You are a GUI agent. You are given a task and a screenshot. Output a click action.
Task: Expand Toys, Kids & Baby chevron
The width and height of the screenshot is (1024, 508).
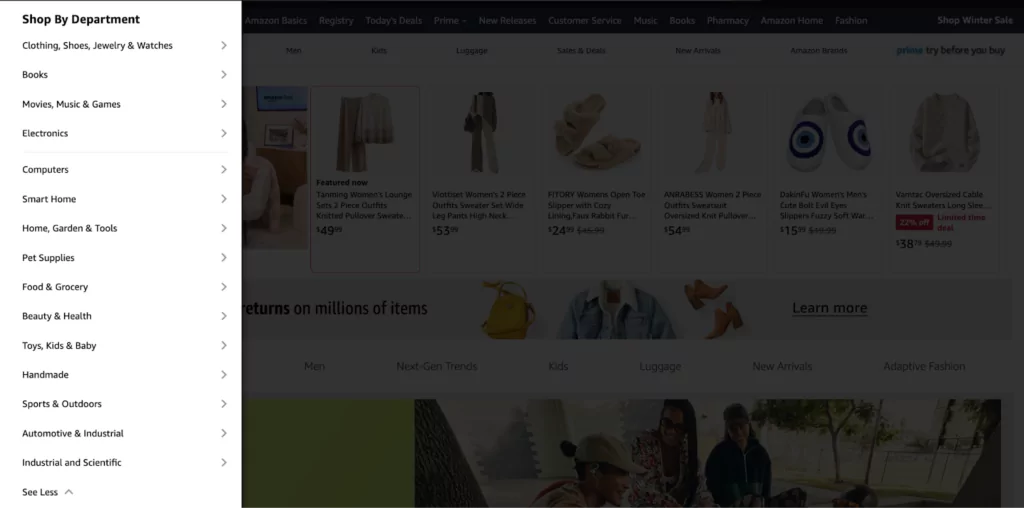click(223, 345)
